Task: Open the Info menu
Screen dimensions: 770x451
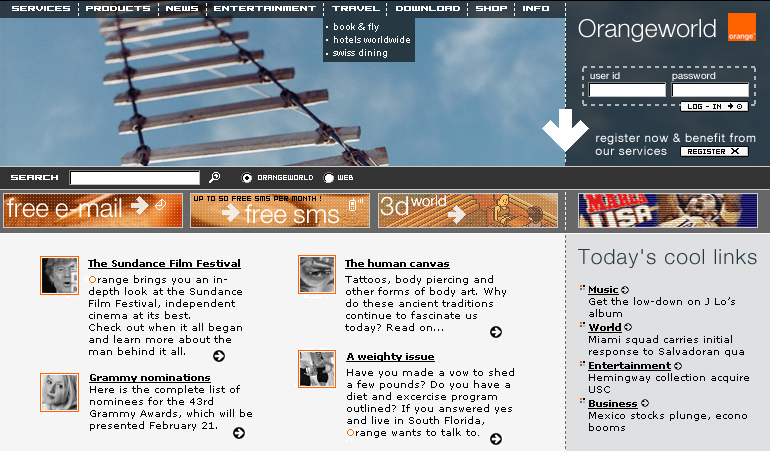Action: tap(536, 8)
